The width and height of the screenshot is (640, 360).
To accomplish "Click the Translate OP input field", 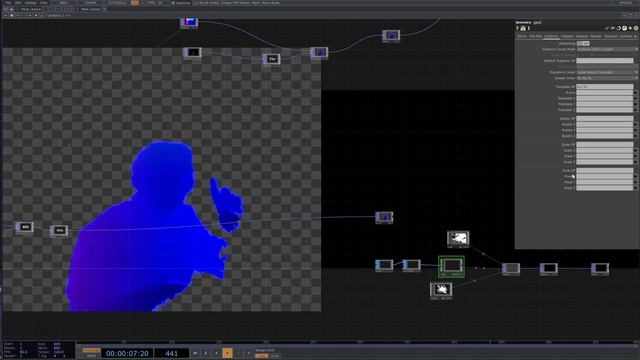I will (x=604, y=87).
